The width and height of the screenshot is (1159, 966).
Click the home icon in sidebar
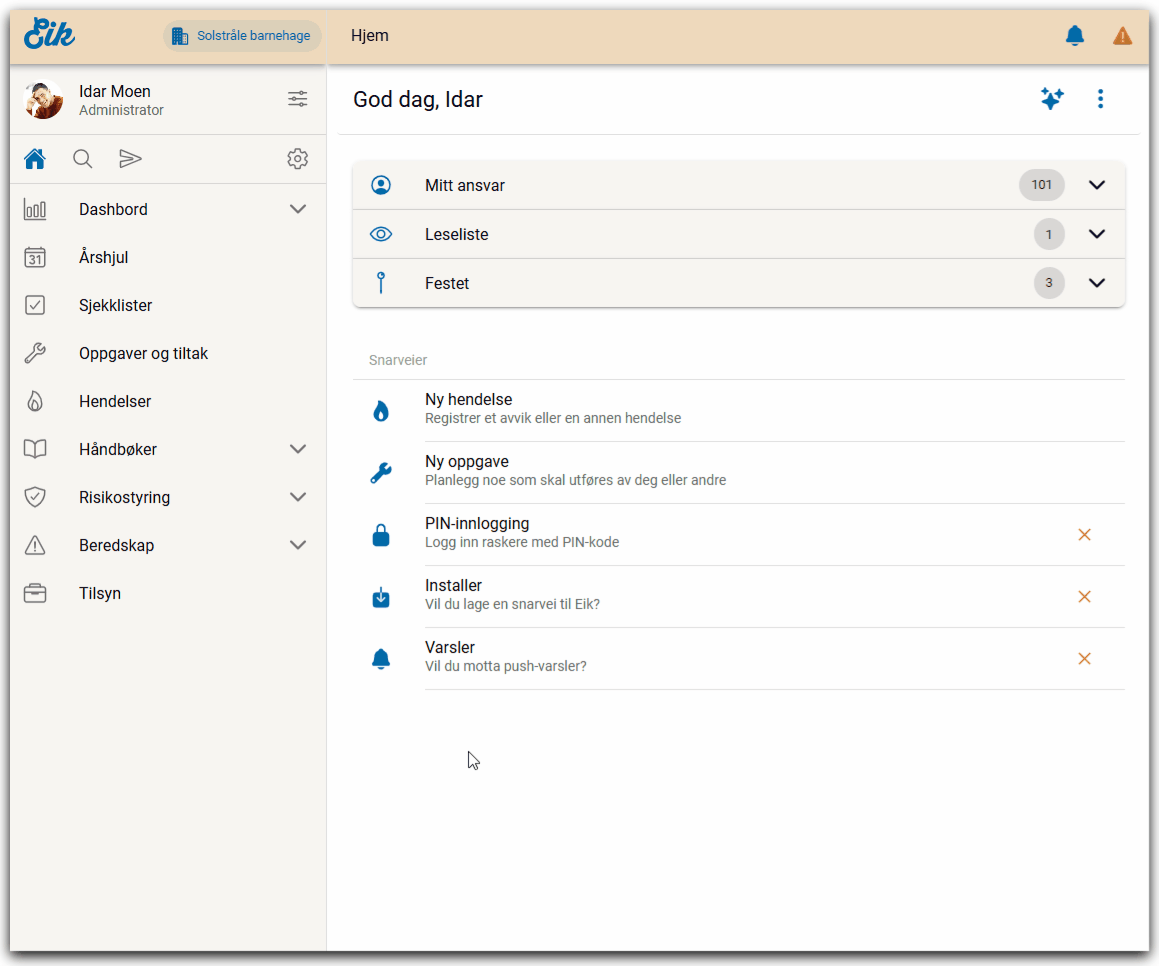pyautogui.click(x=35, y=159)
